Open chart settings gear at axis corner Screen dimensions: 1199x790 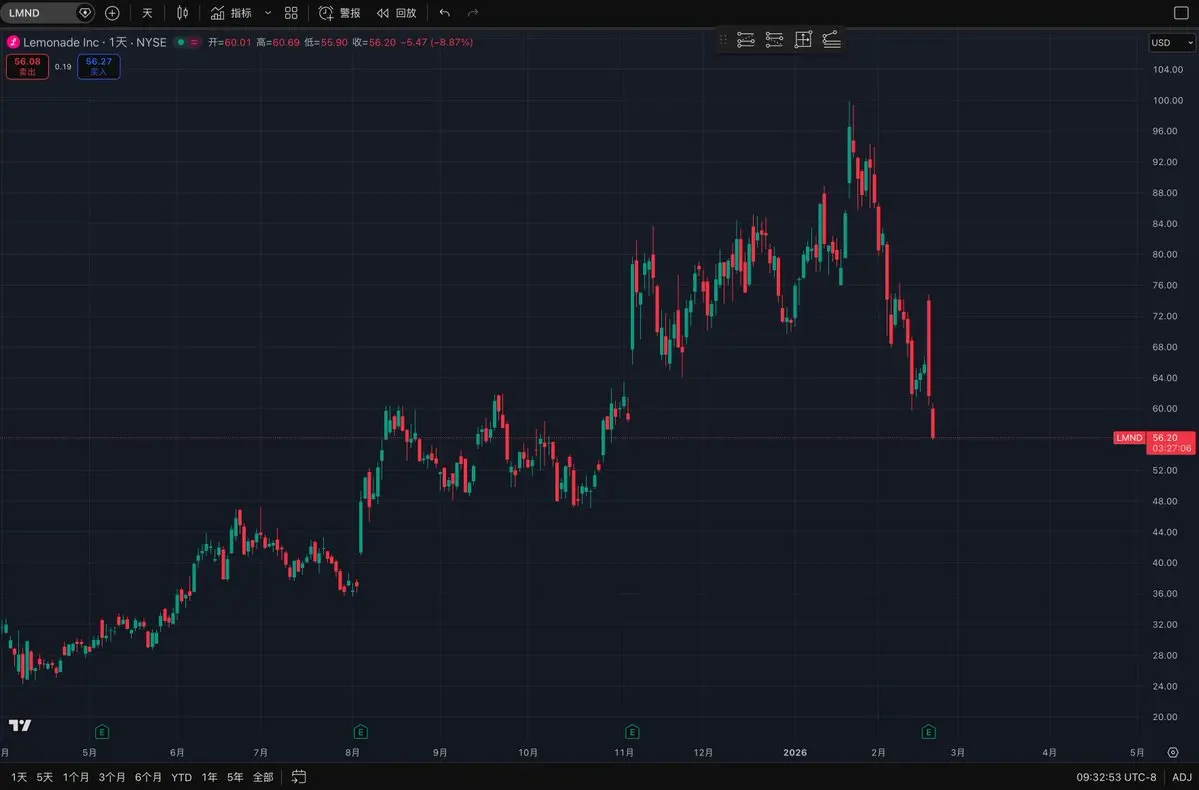tap(1173, 753)
